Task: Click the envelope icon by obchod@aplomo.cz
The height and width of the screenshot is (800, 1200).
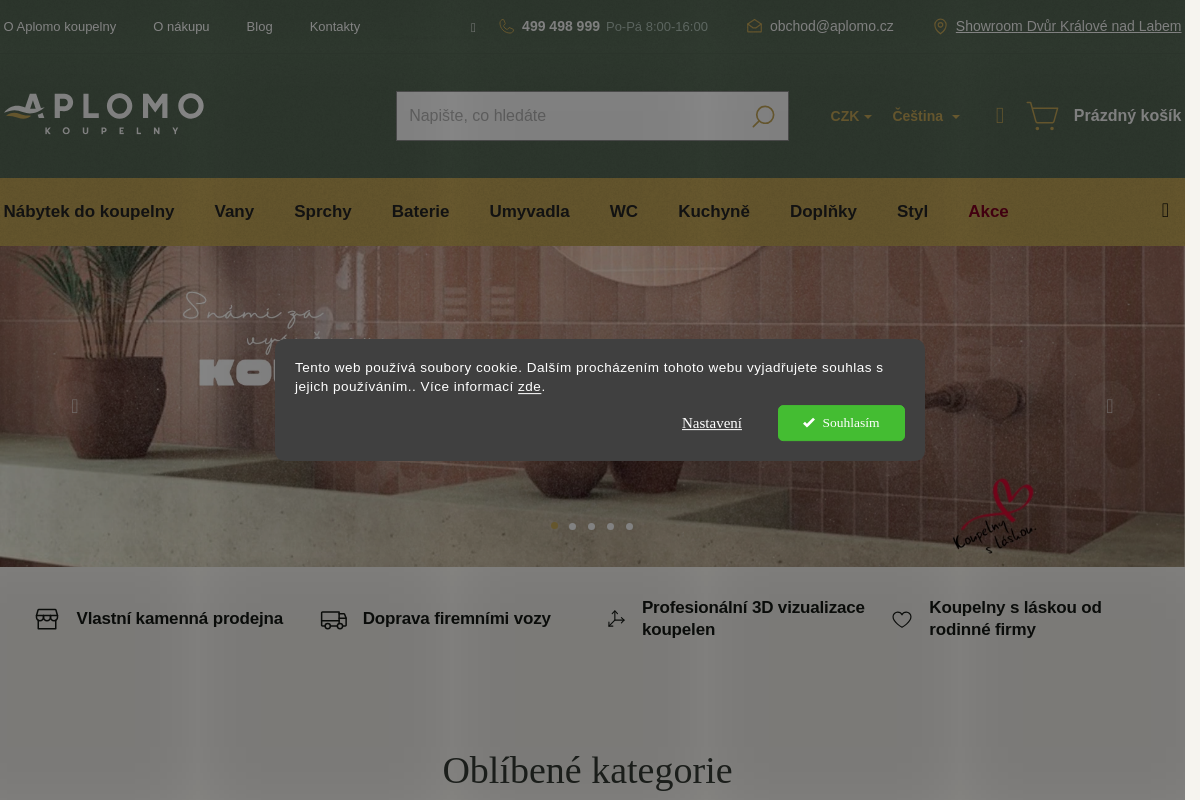Action: [x=754, y=27]
